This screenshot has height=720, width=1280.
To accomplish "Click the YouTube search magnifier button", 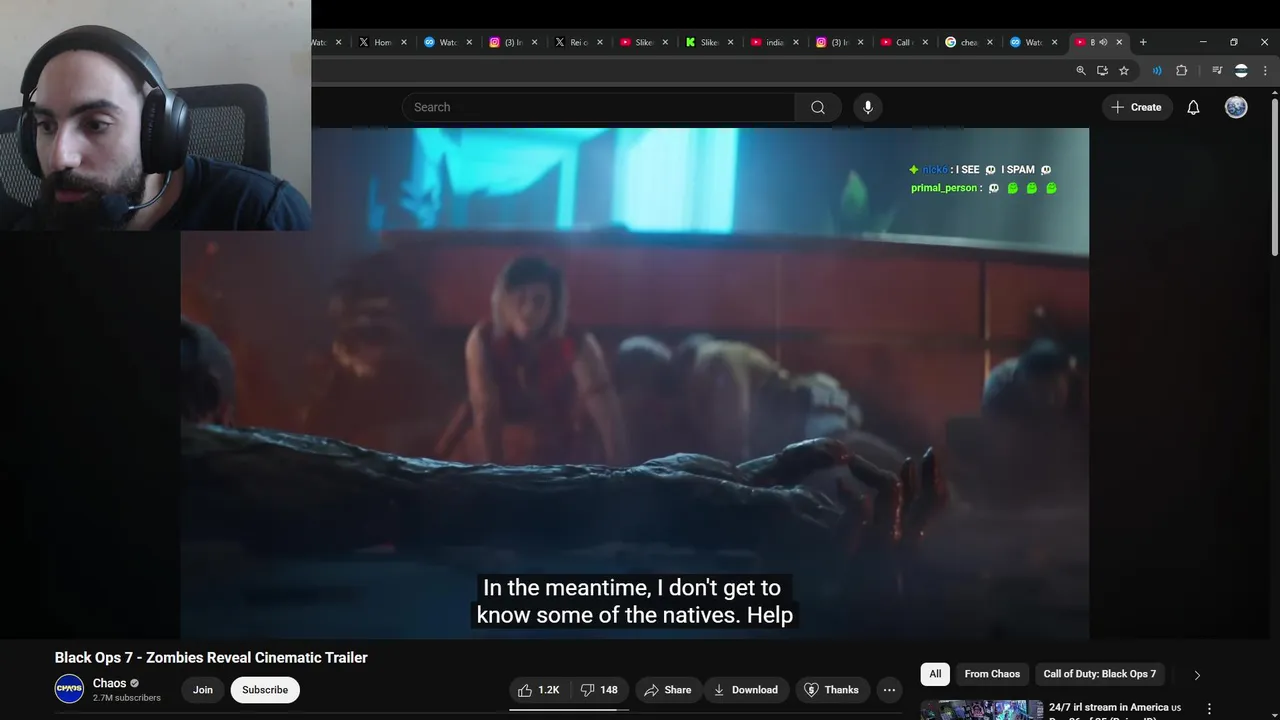I will click(x=818, y=107).
